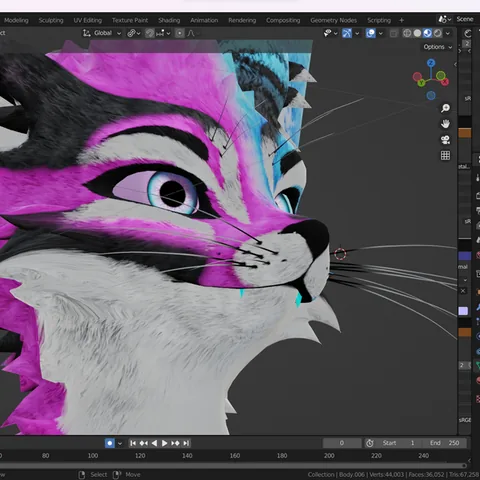
Task: Jump to timeline end endpoint
Action: click(186, 443)
